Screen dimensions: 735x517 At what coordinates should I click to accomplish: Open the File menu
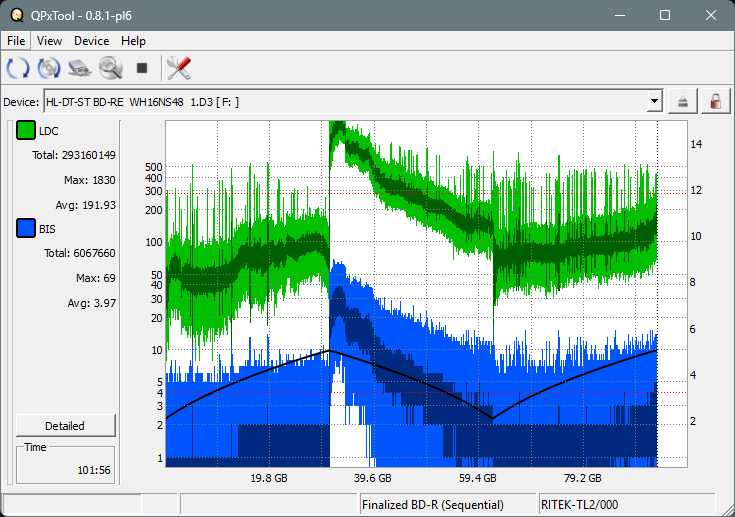point(16,41)
